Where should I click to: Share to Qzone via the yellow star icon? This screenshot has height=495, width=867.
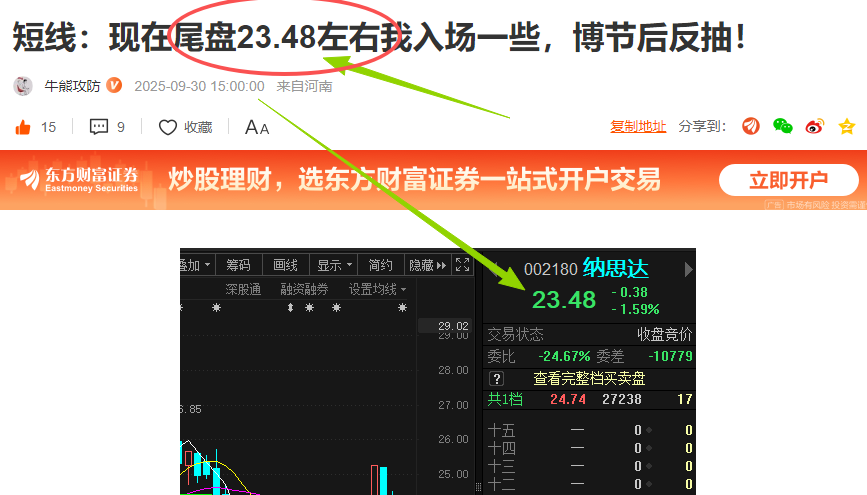click(847, 127)
